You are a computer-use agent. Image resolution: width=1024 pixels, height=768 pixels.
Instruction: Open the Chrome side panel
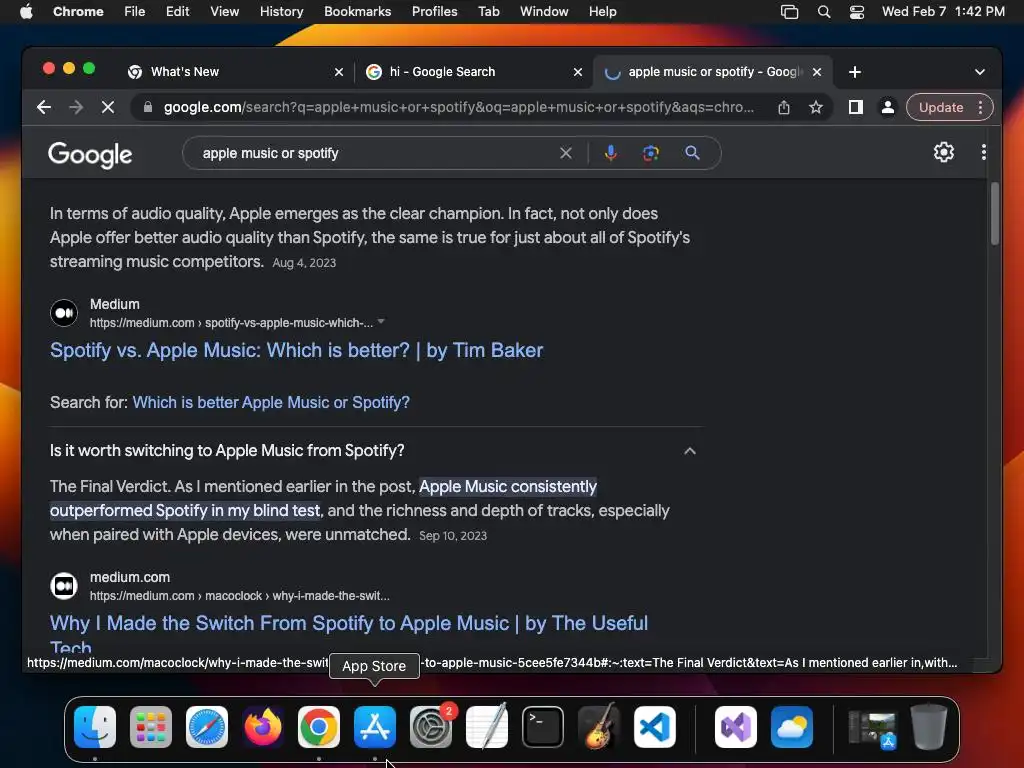pos(856,107)
